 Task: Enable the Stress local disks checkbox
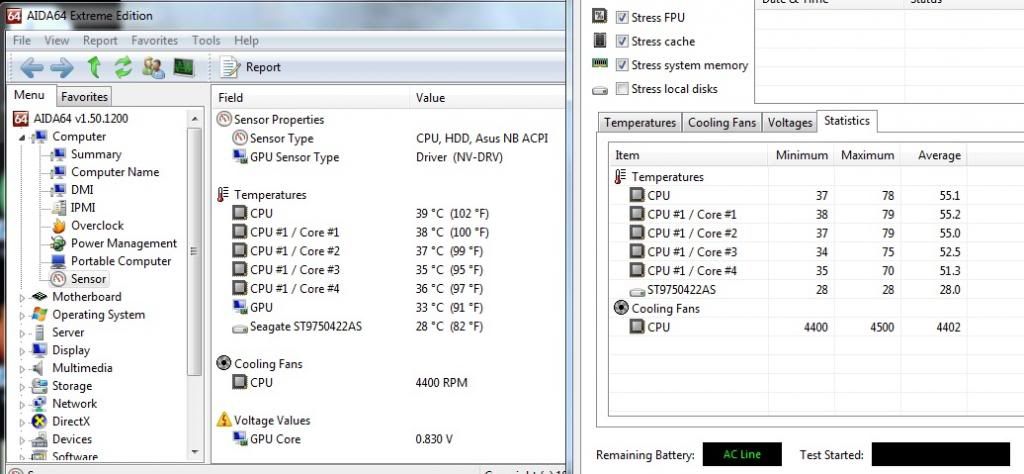(x=622, y=88)
